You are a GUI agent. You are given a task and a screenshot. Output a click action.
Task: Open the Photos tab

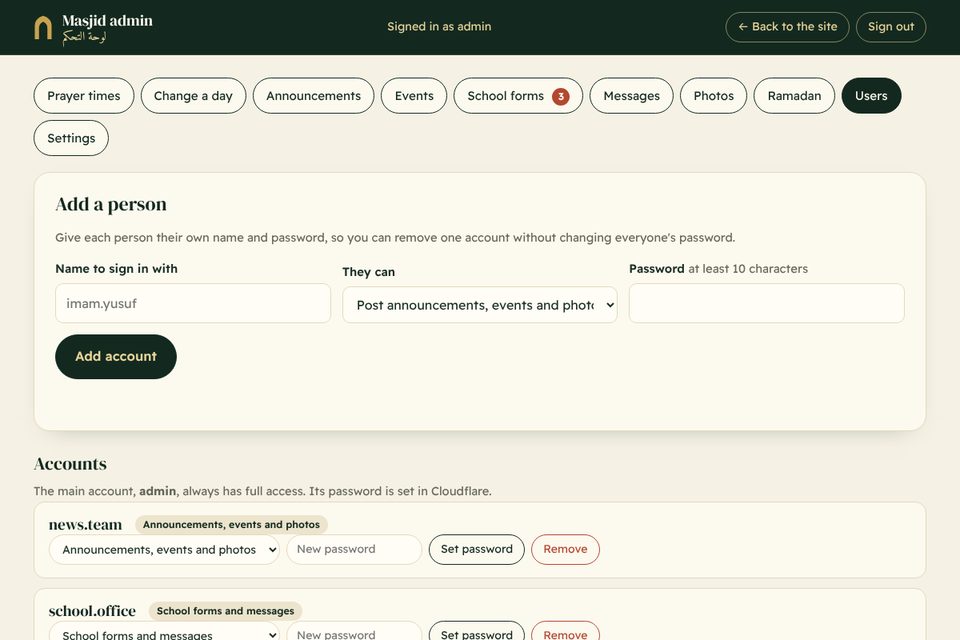point(713,96)
